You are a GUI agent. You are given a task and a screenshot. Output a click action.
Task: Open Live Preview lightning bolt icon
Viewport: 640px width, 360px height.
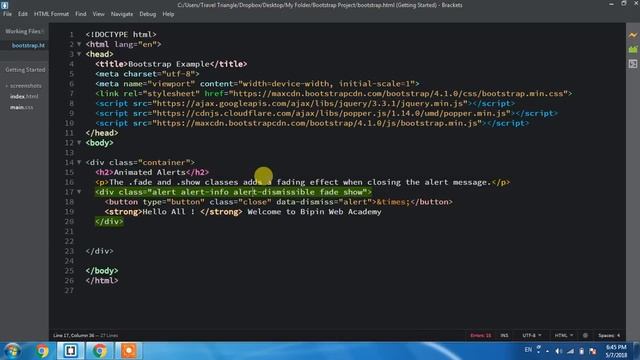coord(633,35)
